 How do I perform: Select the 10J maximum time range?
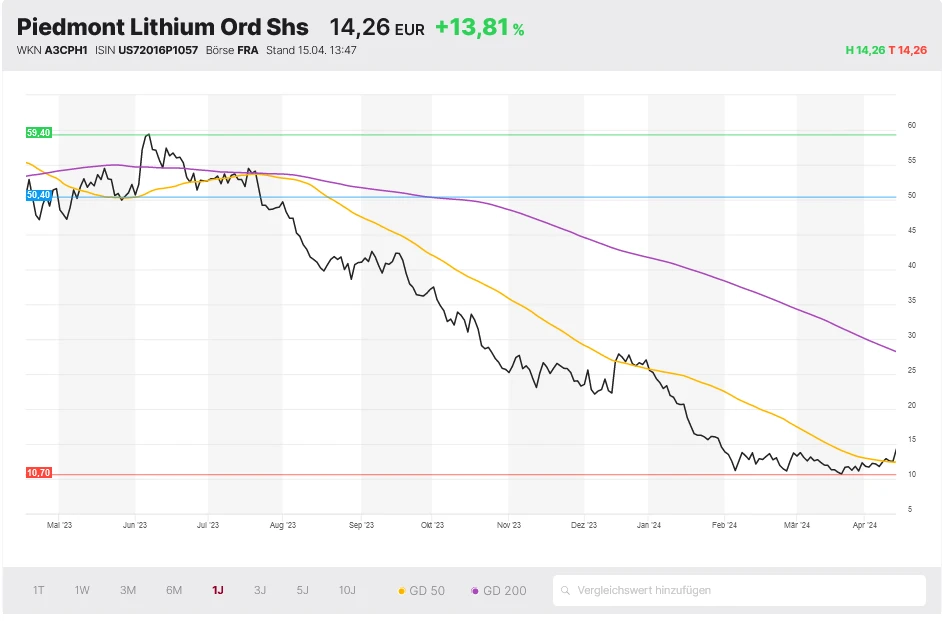tap(347, 591)
